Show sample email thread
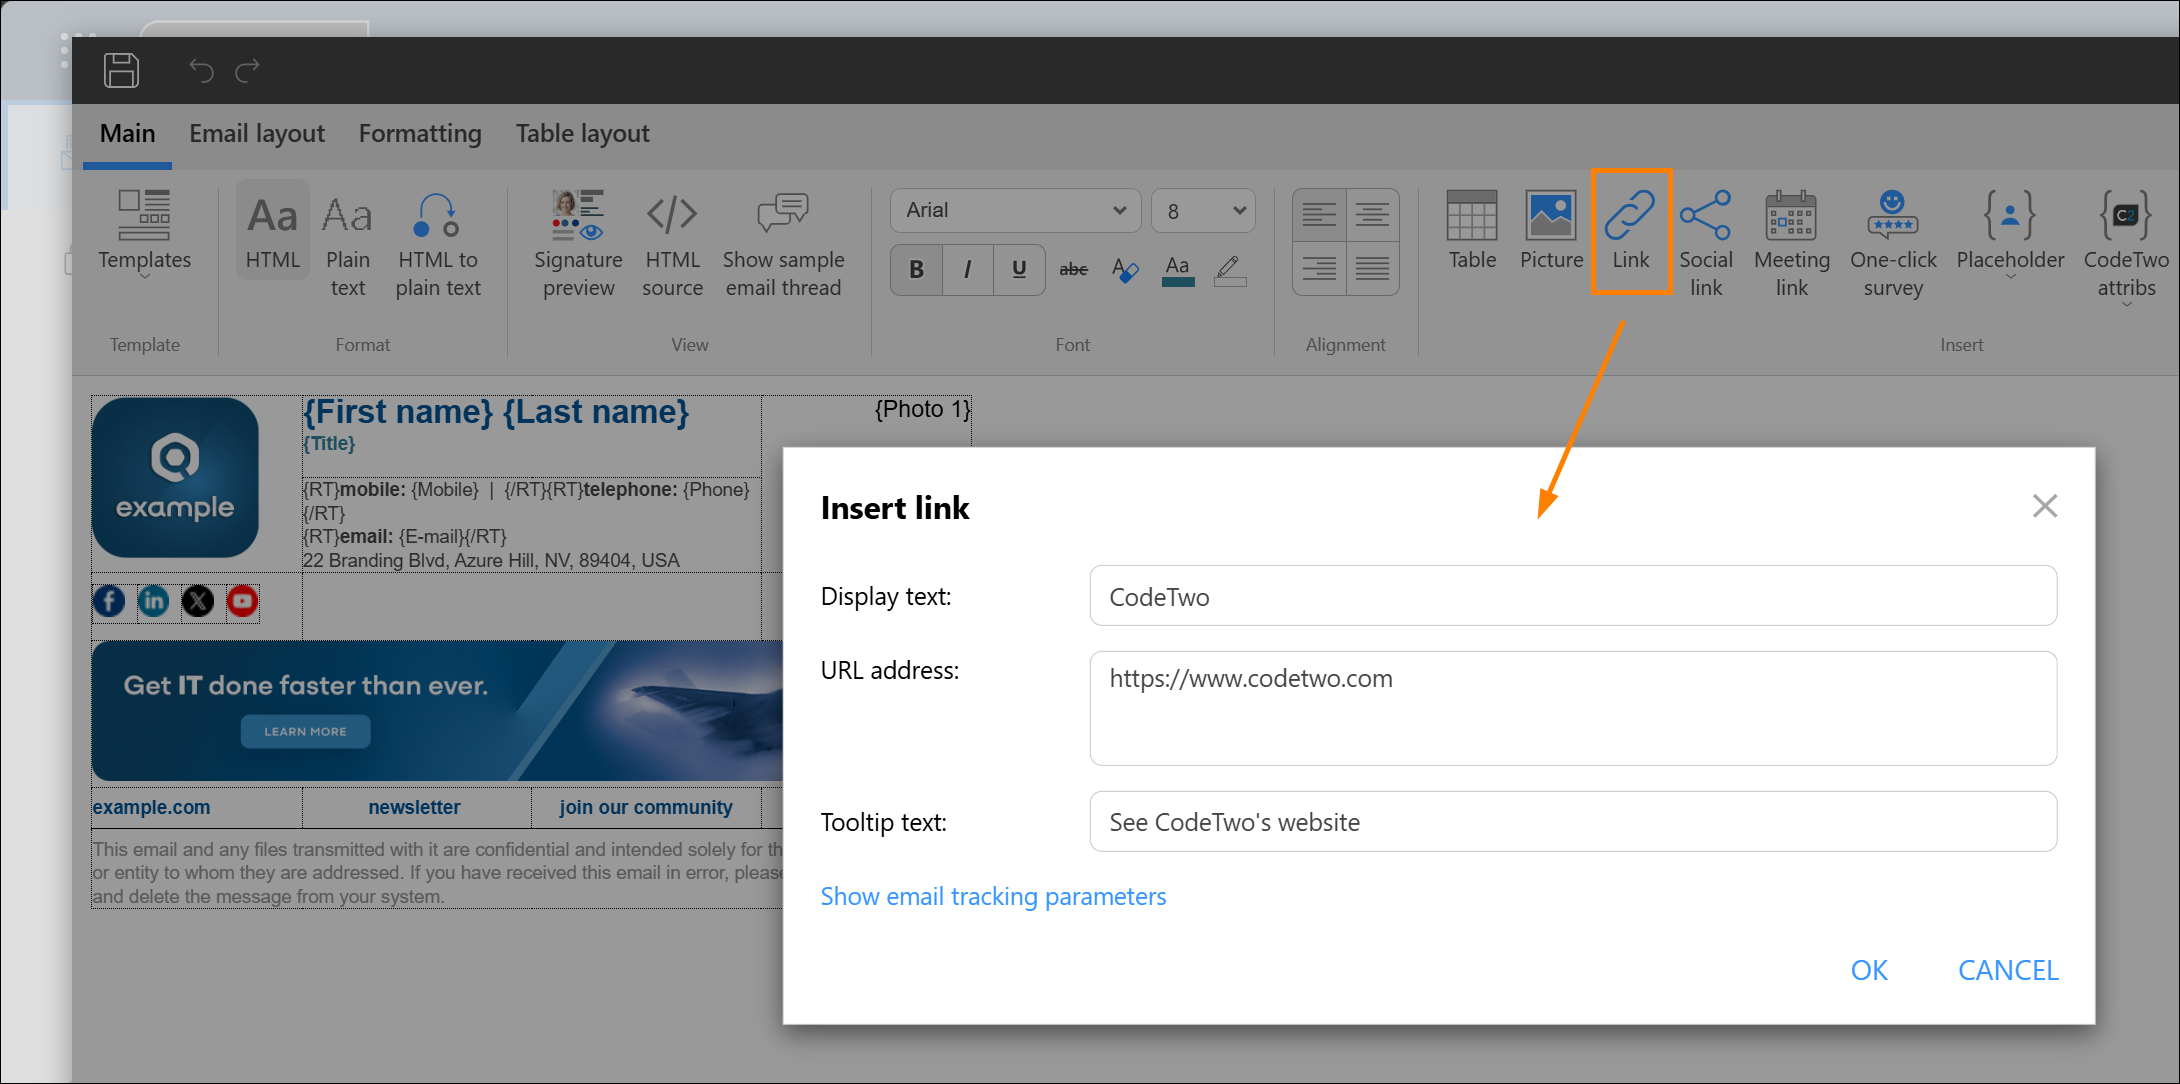The width and height of the screenshot is (2180, 1084). pyautogui.click(x=783, y=245)
